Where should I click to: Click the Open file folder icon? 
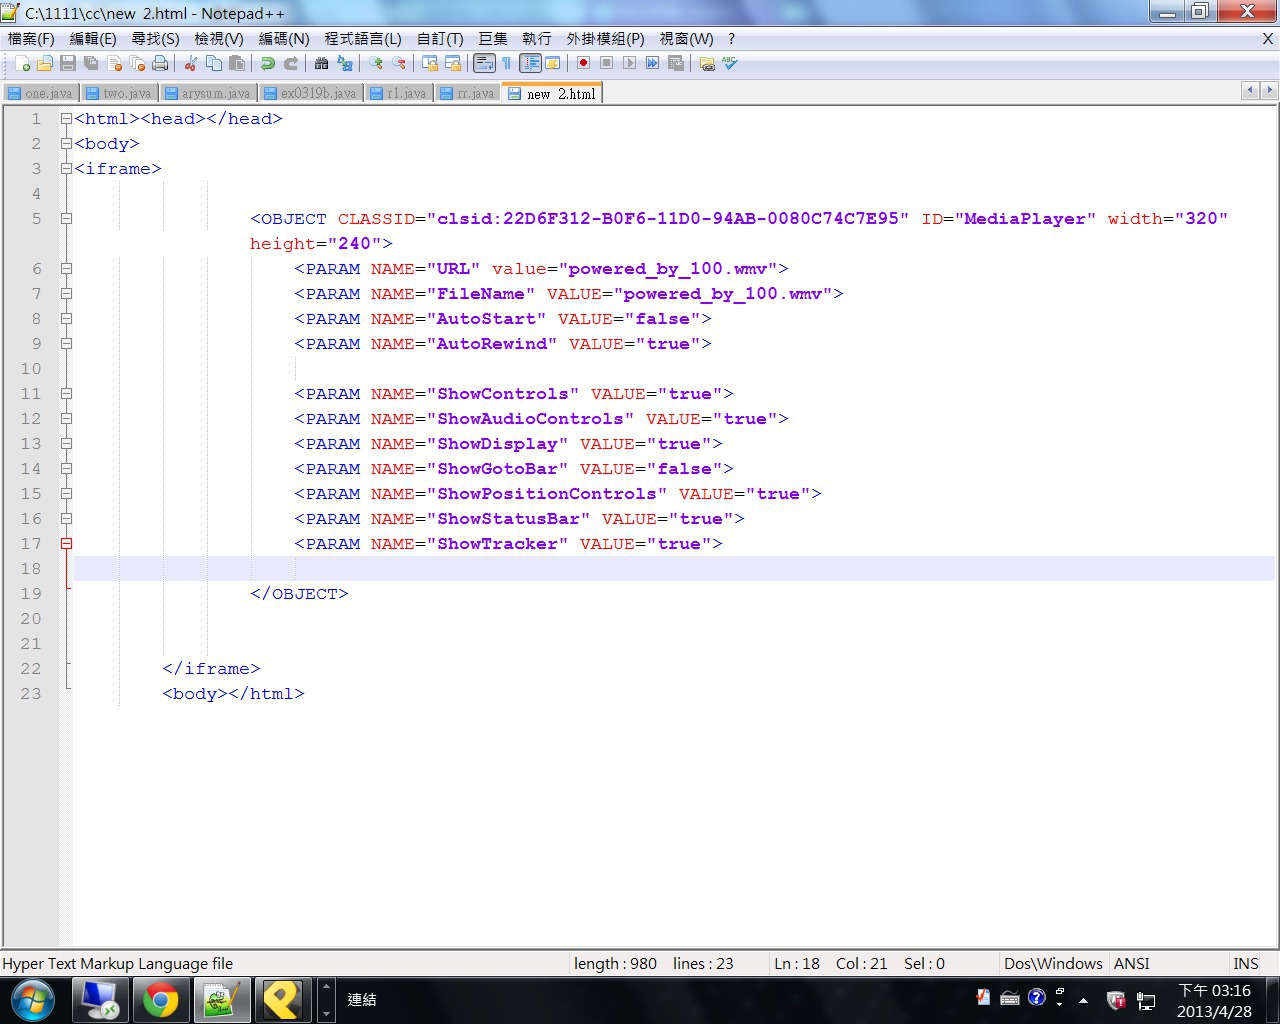(x=45, y=64)
